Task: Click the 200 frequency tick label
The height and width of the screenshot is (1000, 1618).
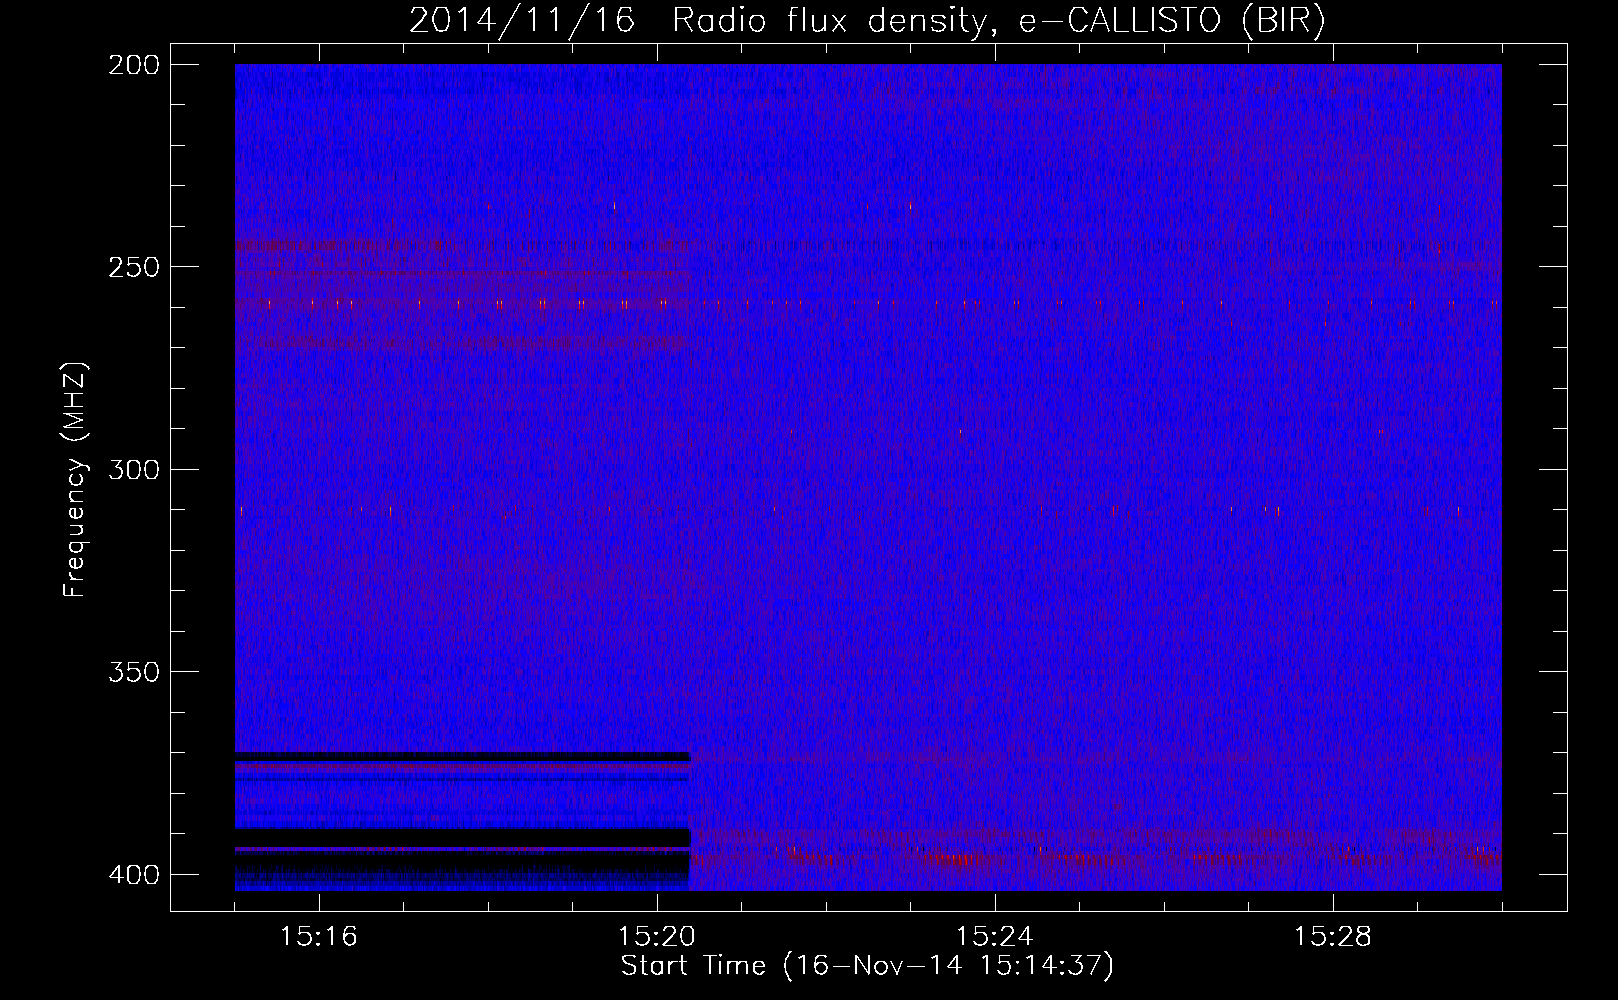Action: click(x=134, y=65)
